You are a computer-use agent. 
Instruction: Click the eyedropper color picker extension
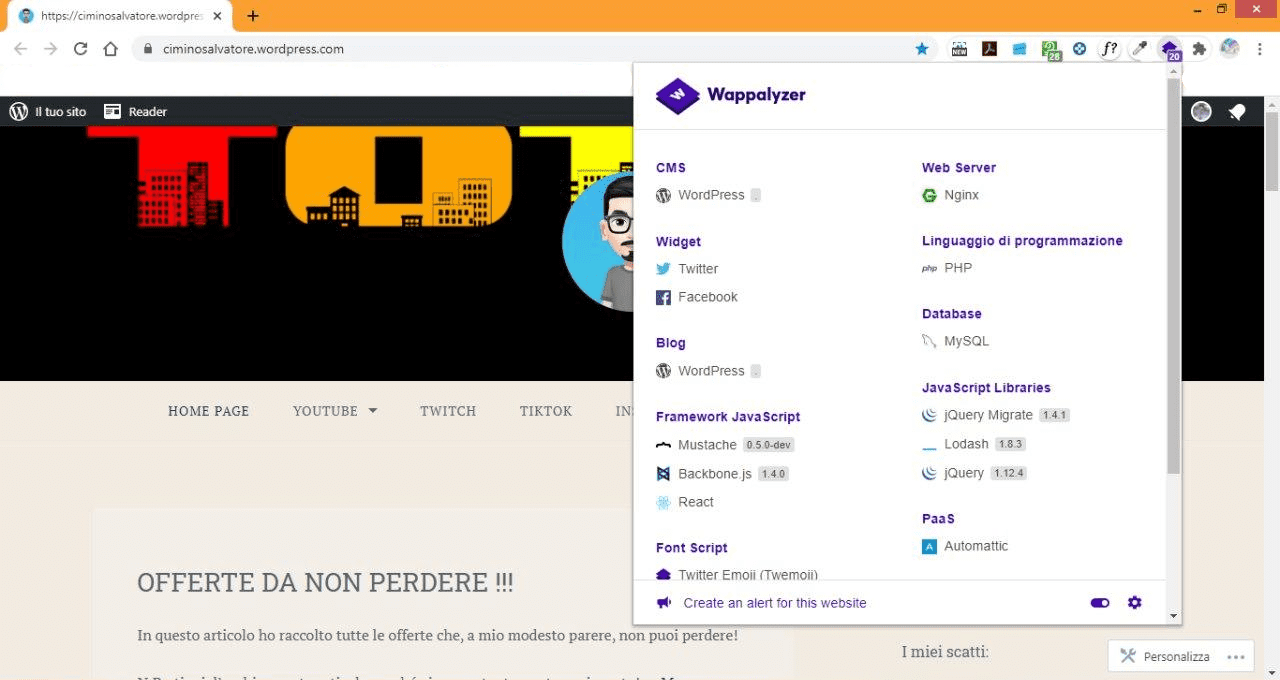pyautogui.click(x=1138, y=49)
